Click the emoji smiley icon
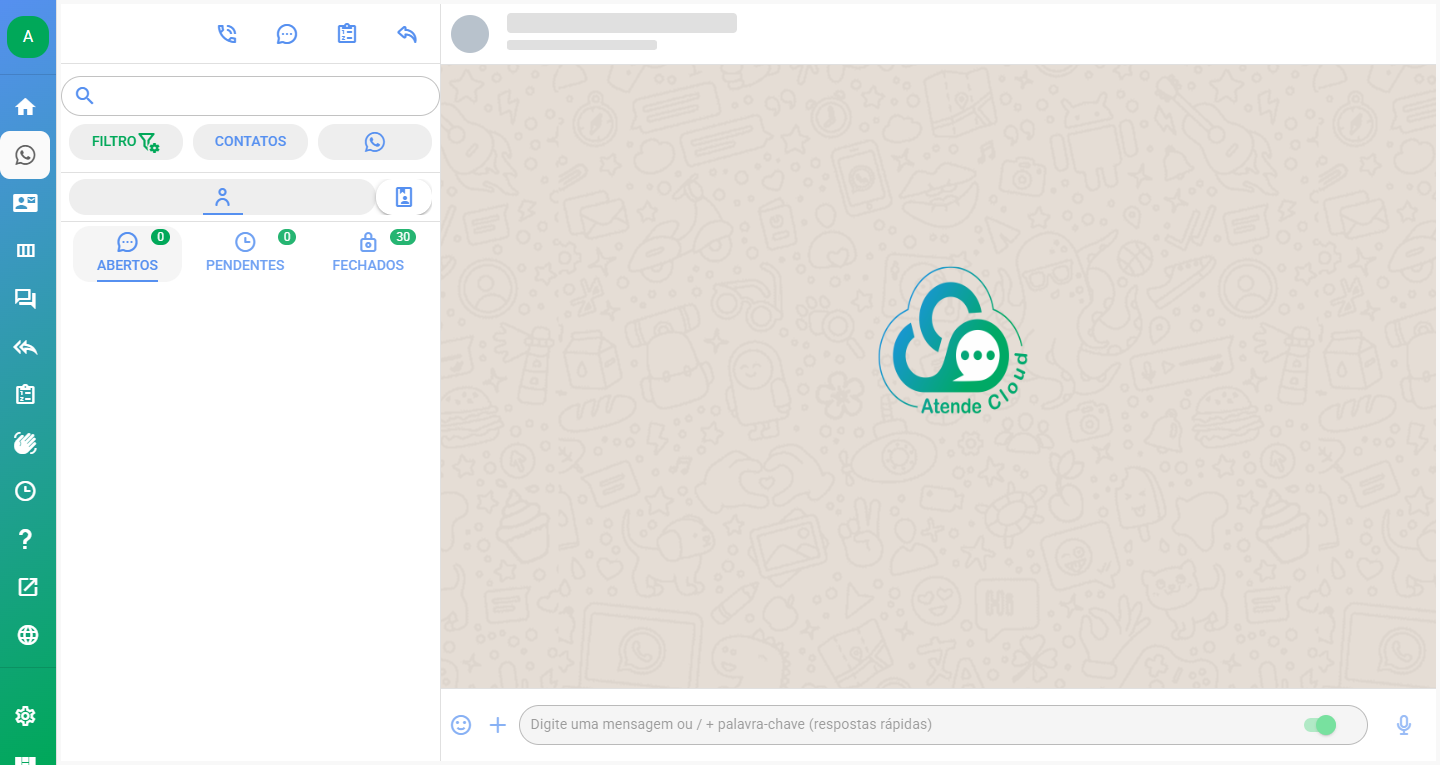The width and height of the screenshot is (1440, 765). point(461,725)
